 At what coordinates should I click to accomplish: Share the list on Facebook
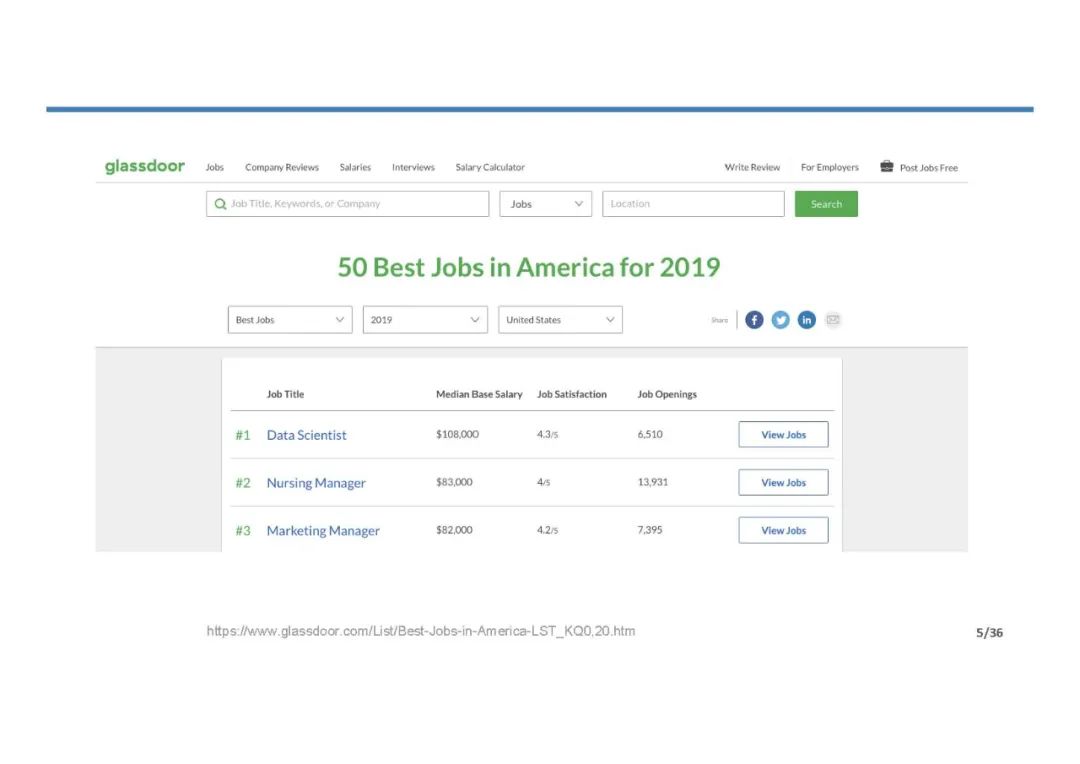coord(754,320)
